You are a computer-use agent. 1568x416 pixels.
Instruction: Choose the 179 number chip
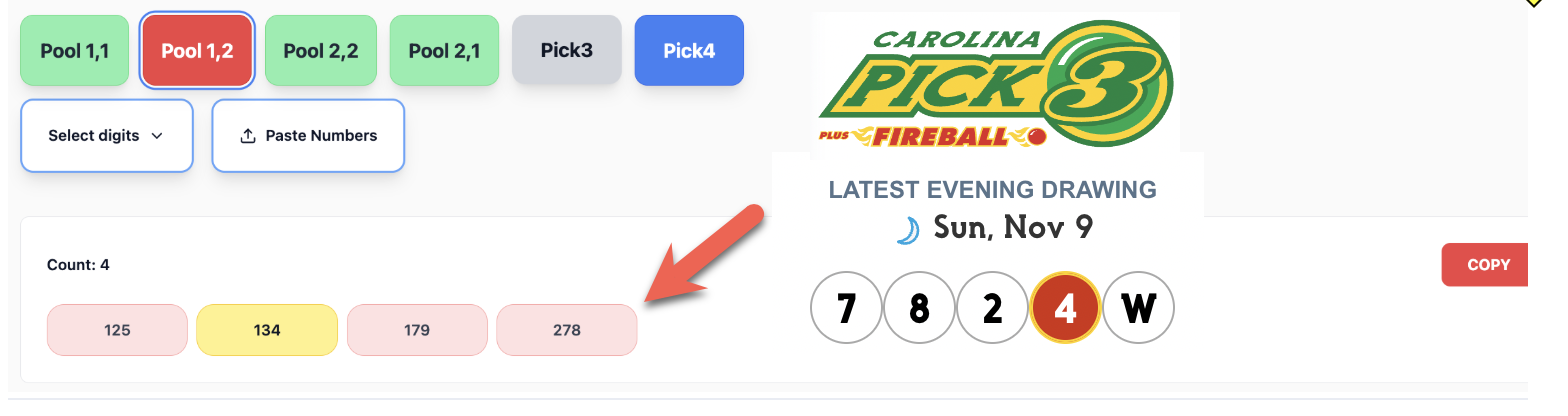pyautogui.click(x=417, y=330)
